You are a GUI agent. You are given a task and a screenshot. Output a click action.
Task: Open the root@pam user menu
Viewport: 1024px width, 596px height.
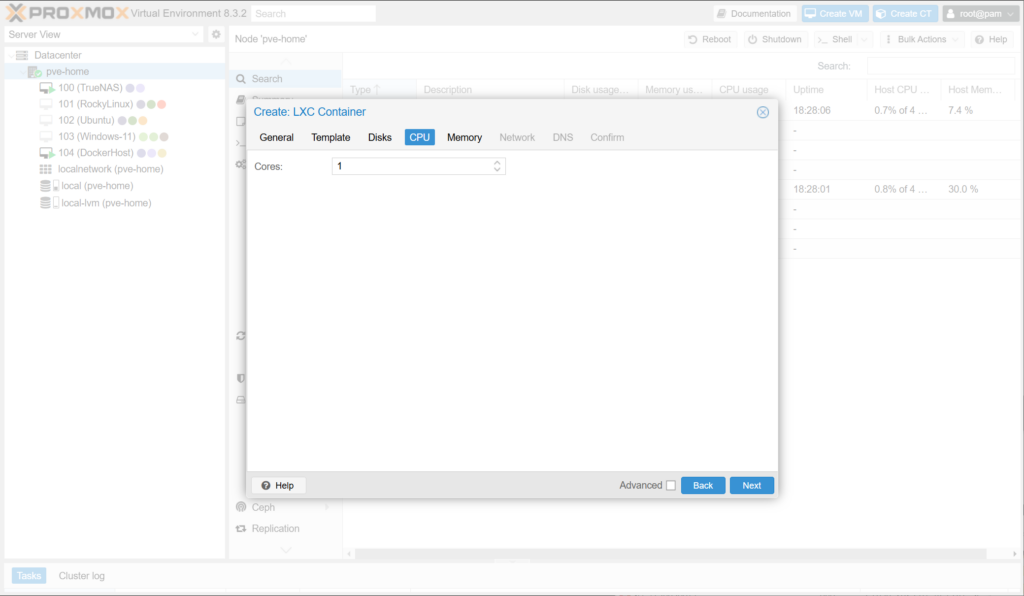tap(980, 14)
